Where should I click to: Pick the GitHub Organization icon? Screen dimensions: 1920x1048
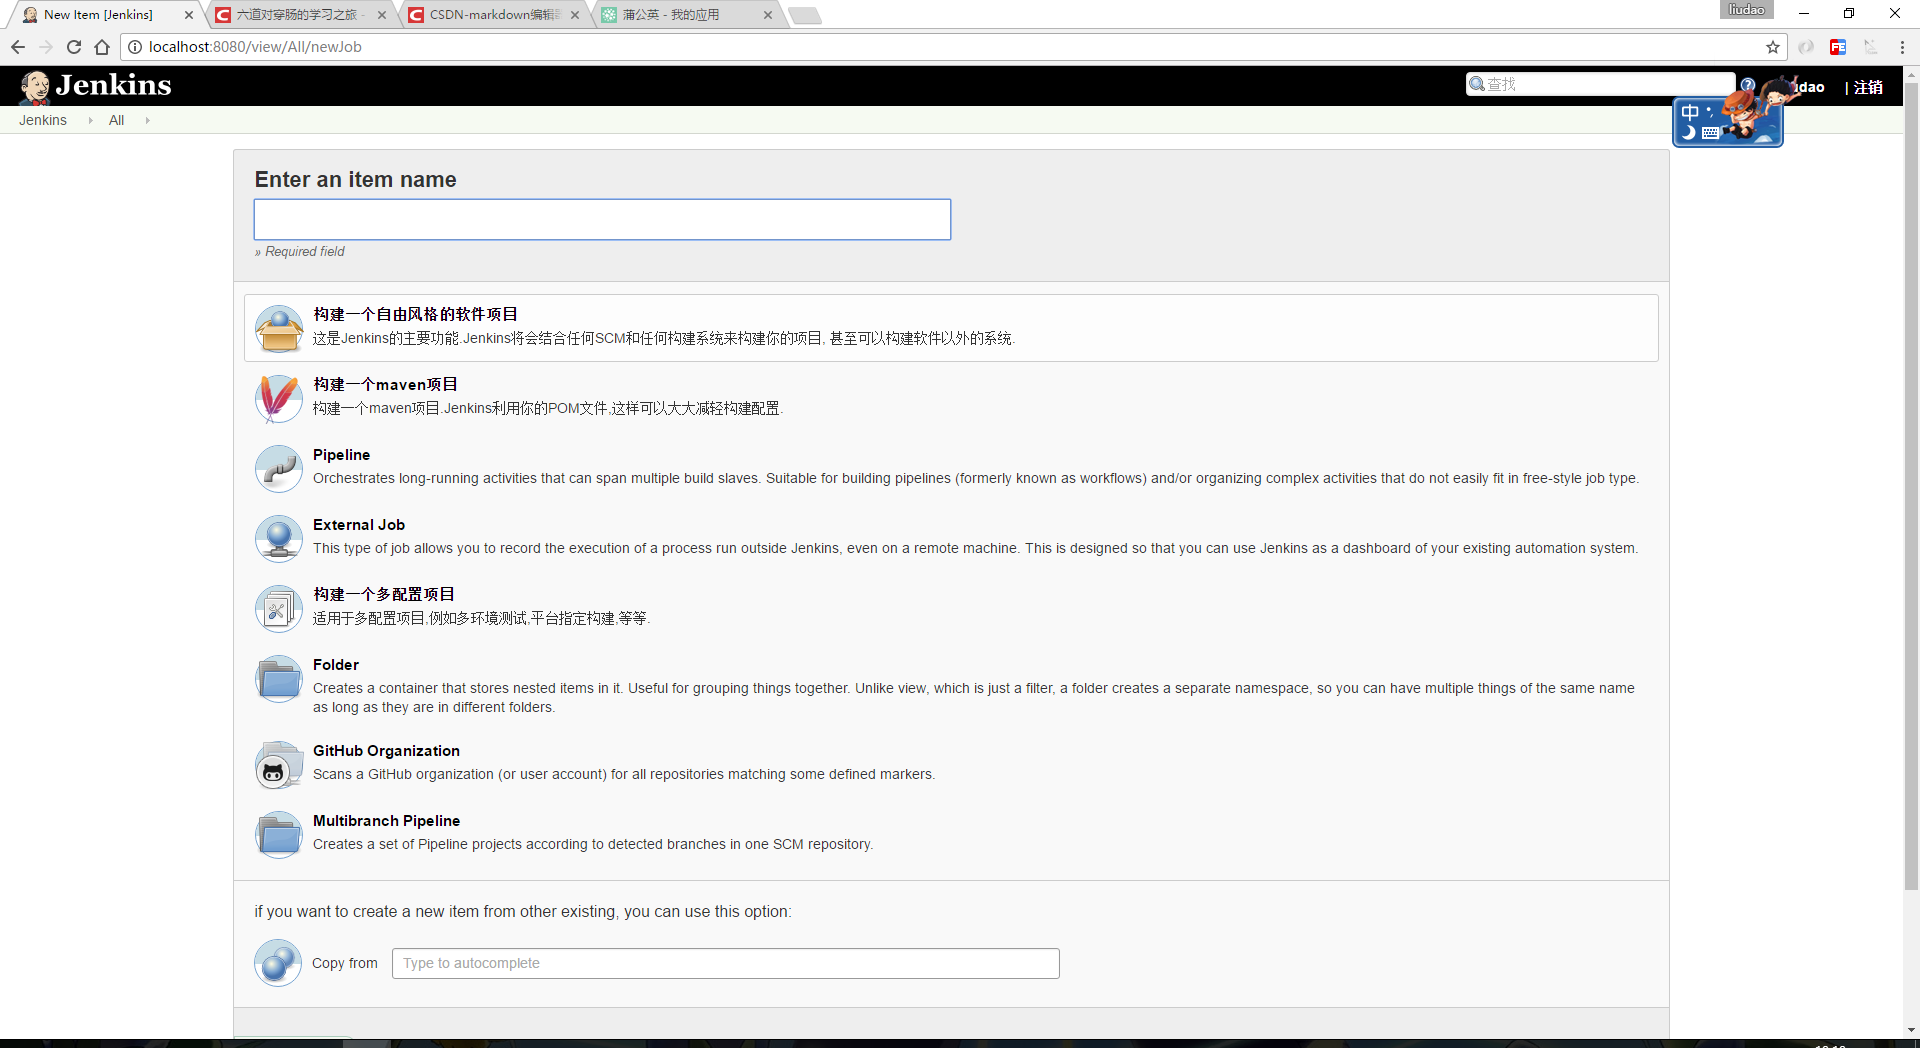279,765
